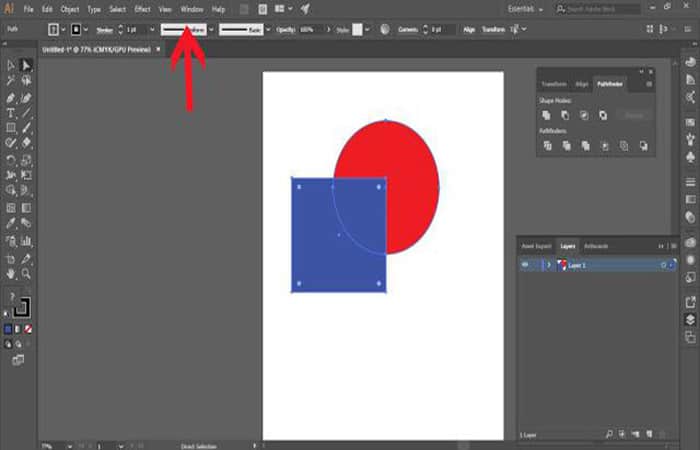Click the Outline pathfinder icon
This screenshot has height=450, width=700.
coord(624,146)
